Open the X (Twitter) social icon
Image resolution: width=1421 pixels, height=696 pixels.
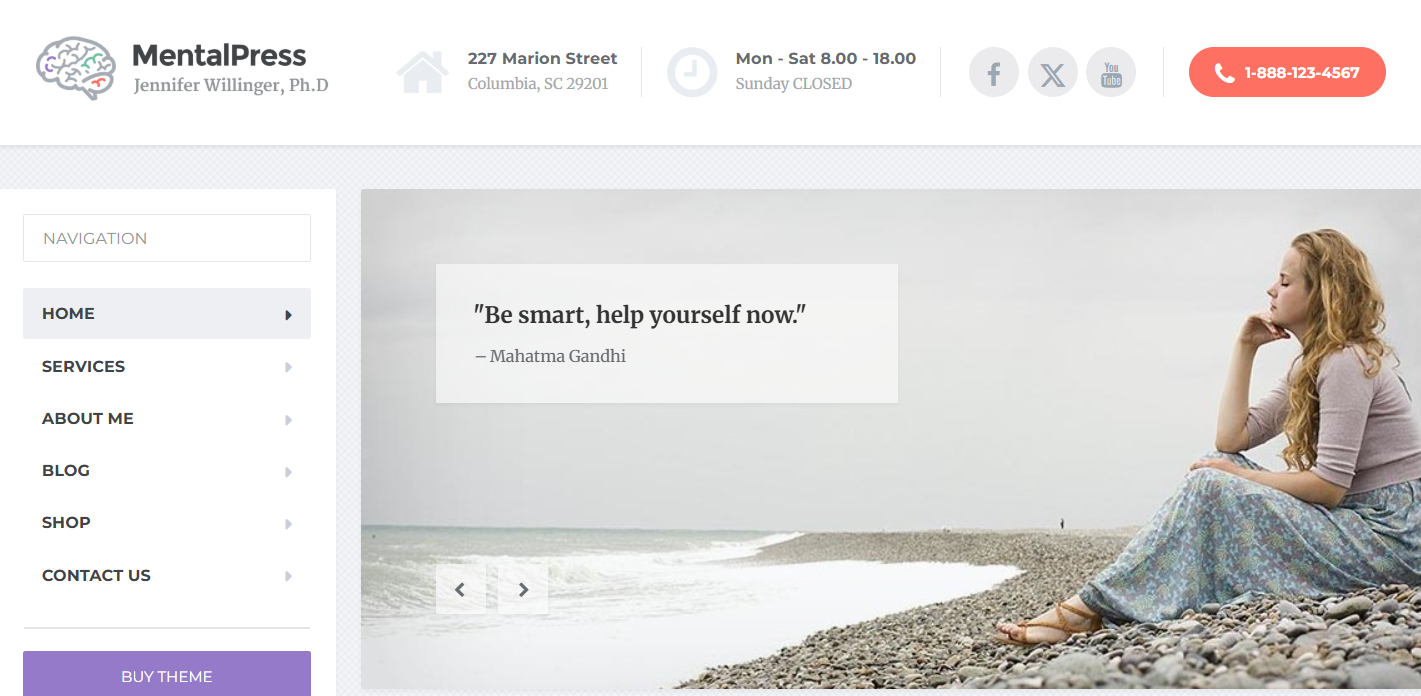tap(1053, 72)
